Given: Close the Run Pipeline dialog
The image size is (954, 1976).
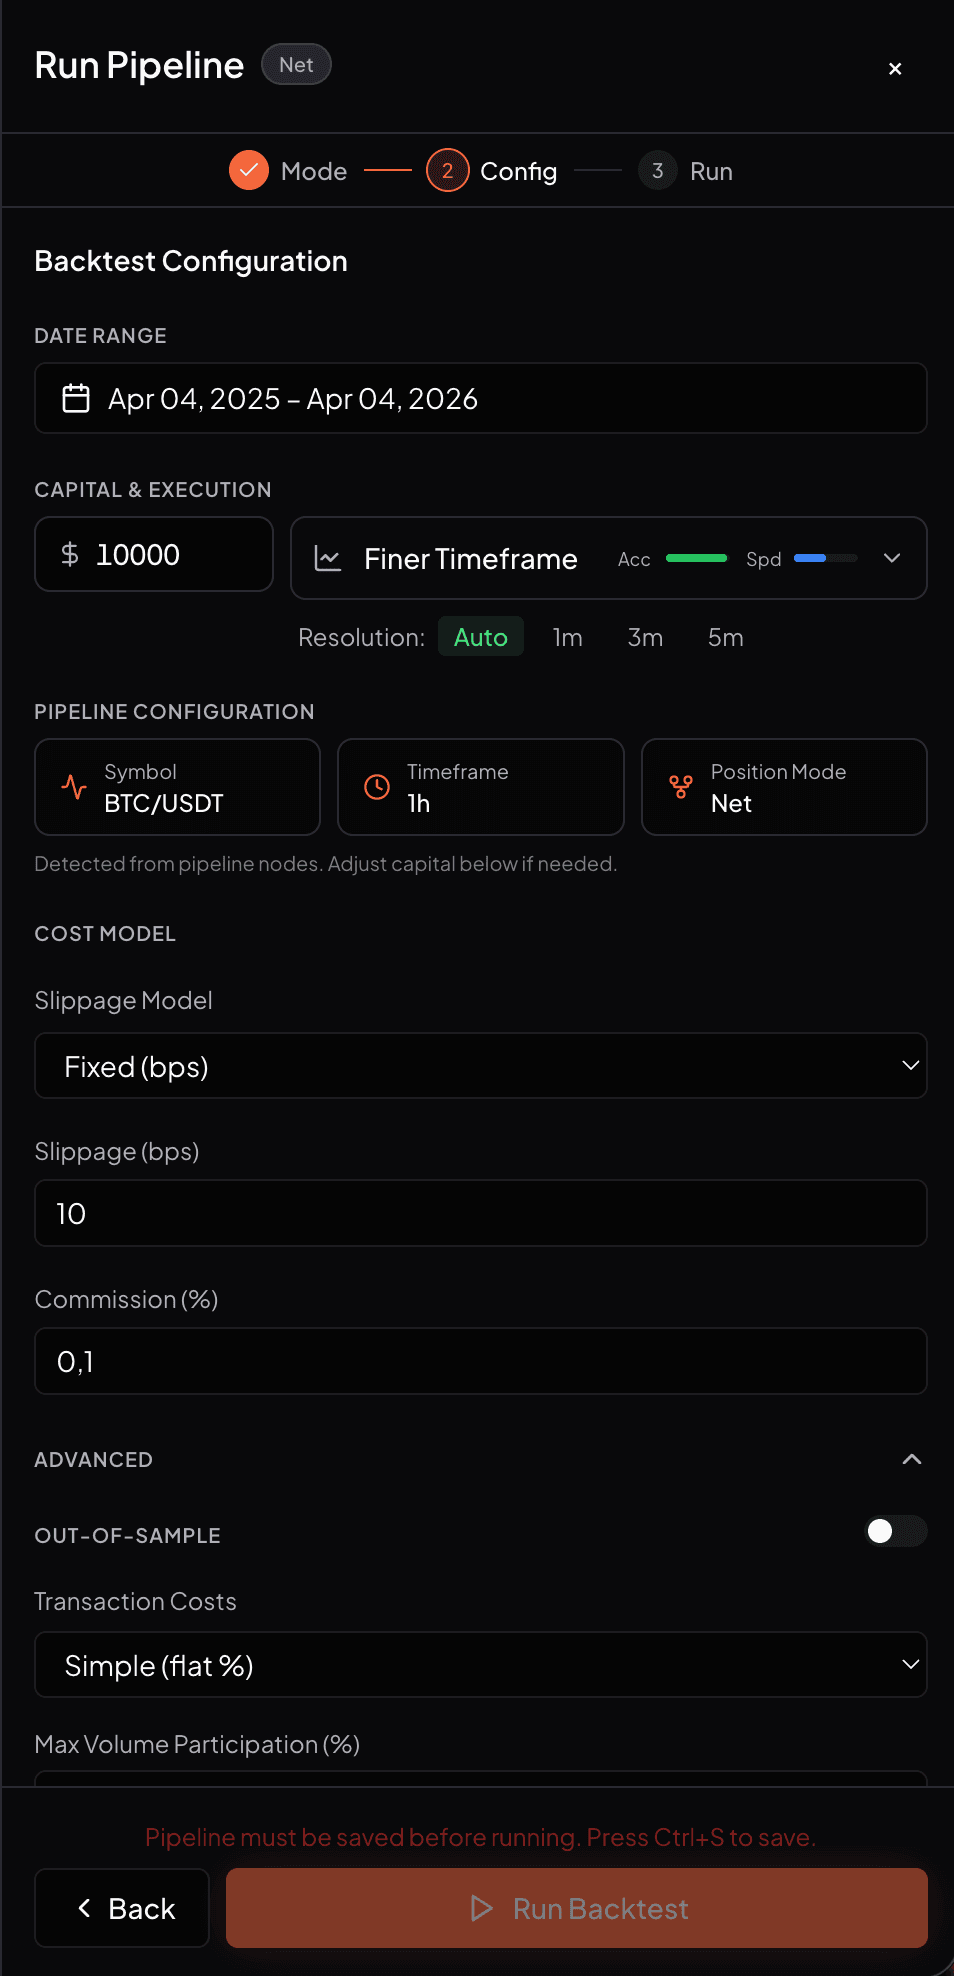Looking at the screenshot, I should click(x=895, y=68).
